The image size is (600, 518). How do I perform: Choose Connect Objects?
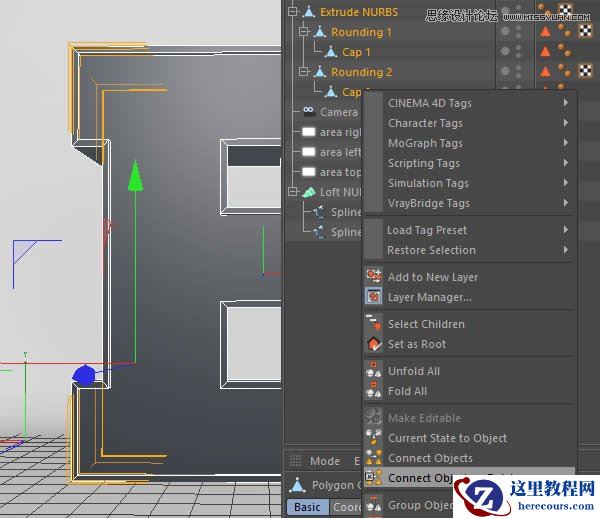(x=469, y=458)
